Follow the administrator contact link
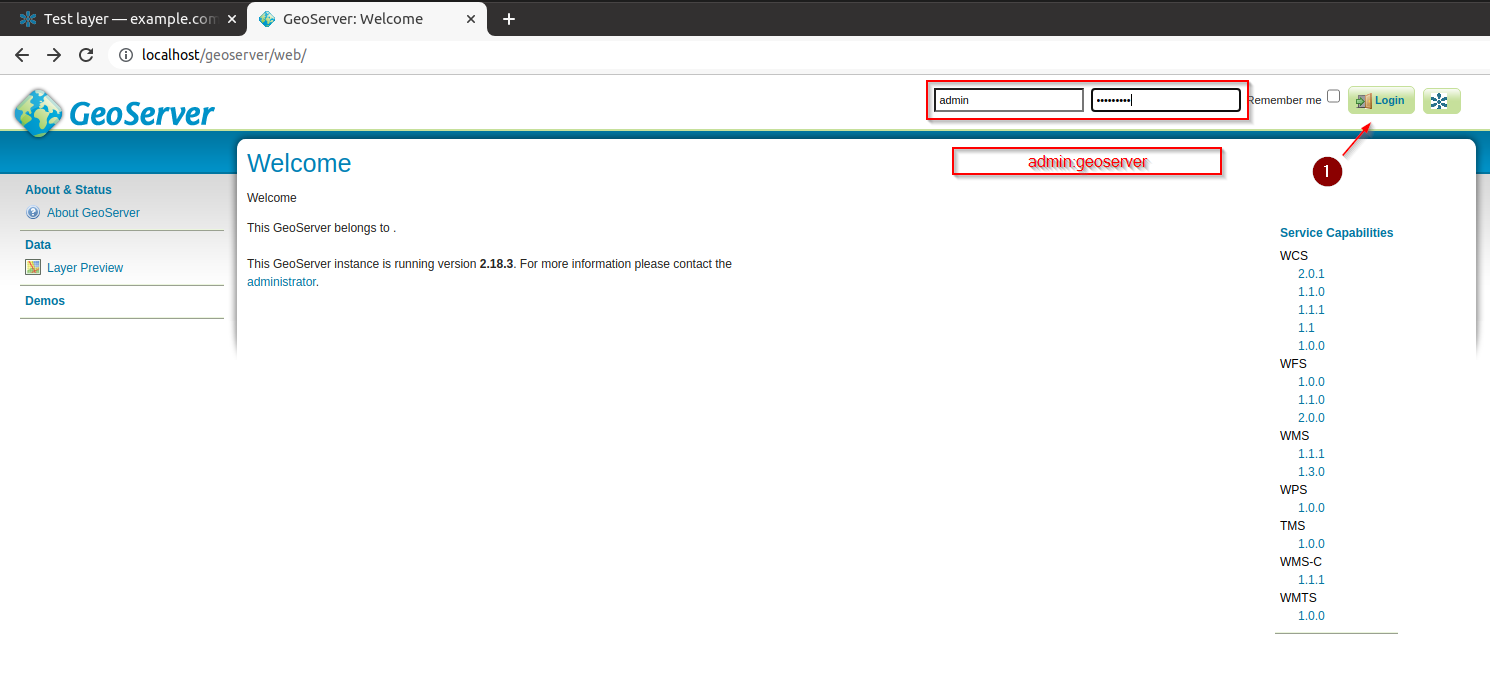Viewport: 1490px width, 681px height. (x=281, y=282)
